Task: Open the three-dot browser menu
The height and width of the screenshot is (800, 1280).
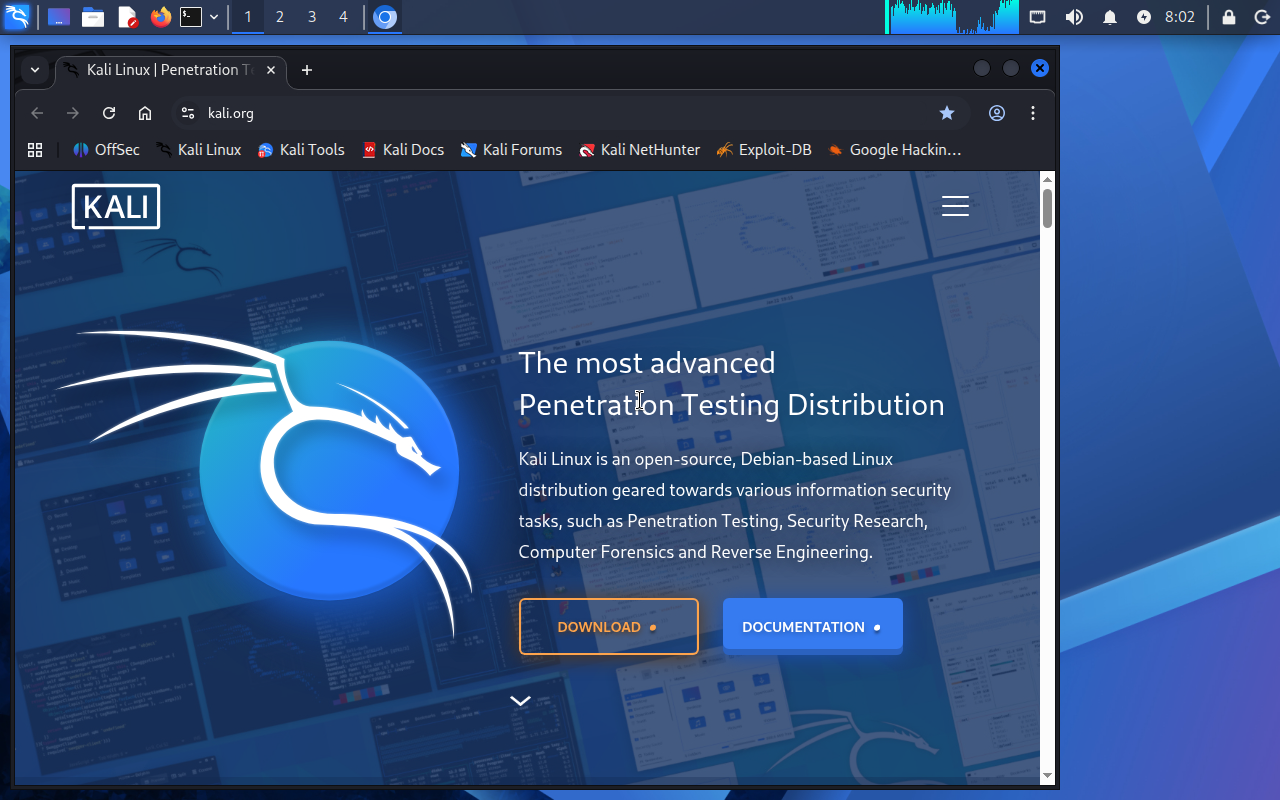Action: (1033, 113)
